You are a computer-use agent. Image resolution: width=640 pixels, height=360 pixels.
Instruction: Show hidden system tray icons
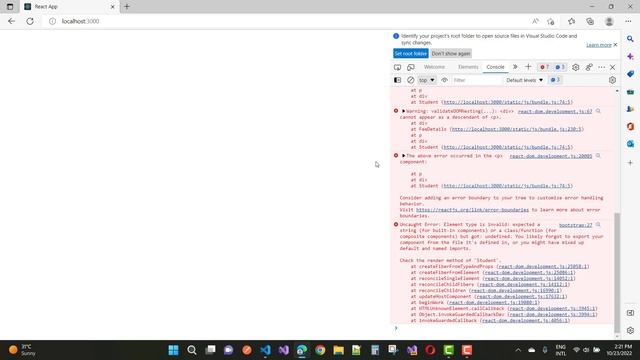click(518, 350)
